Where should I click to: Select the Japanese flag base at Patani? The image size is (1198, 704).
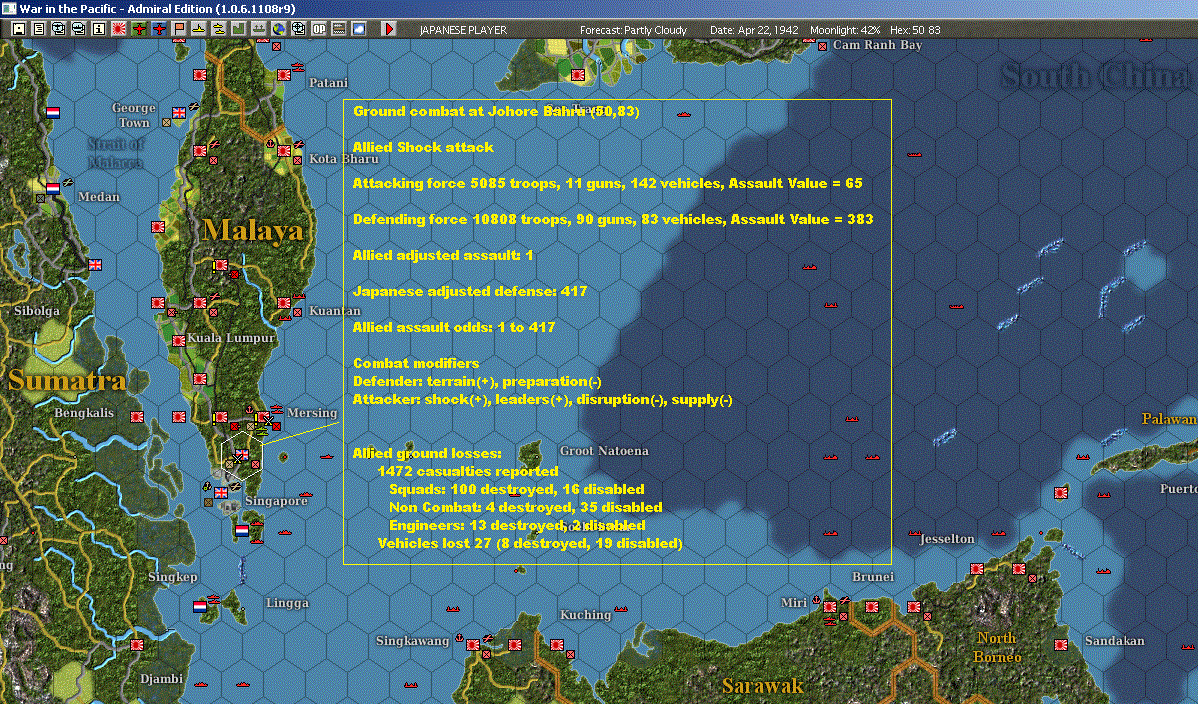pyautogui.click(x=283, y=75)
